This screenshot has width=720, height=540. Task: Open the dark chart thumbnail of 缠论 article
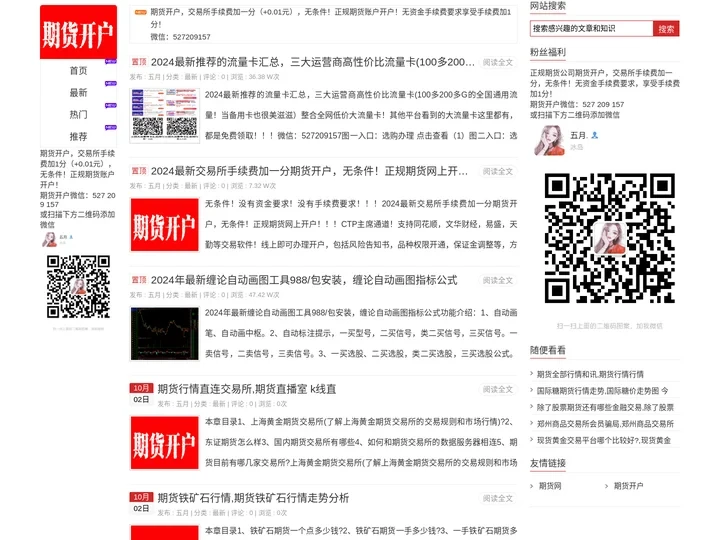coord(164,333)
